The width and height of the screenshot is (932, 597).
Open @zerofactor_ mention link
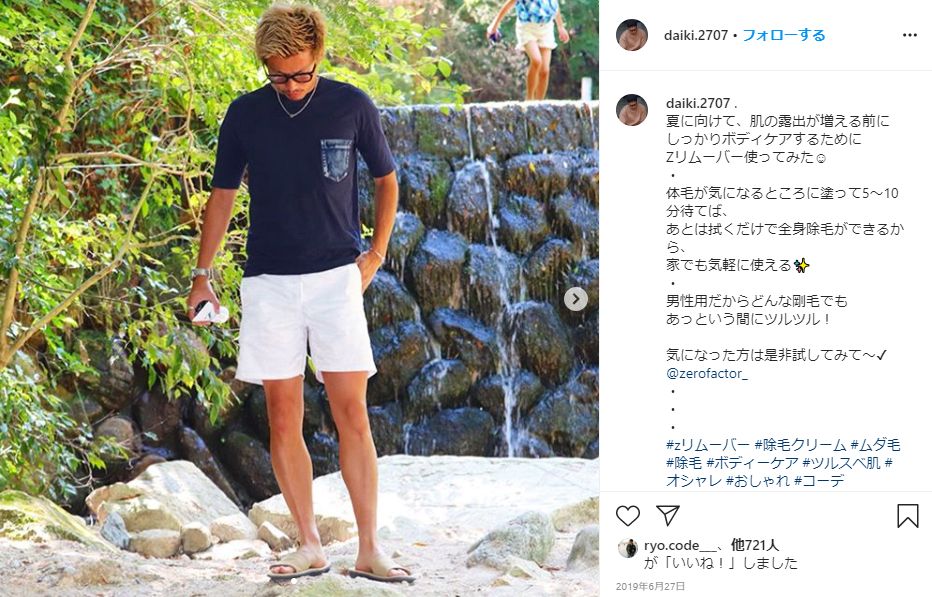click(707, 373)
